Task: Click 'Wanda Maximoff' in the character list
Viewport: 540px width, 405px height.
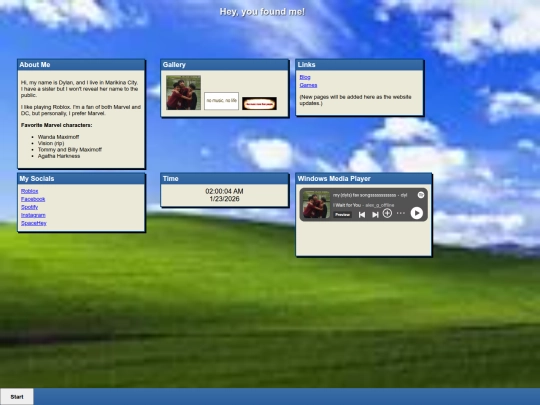Action: pos(59,137)
